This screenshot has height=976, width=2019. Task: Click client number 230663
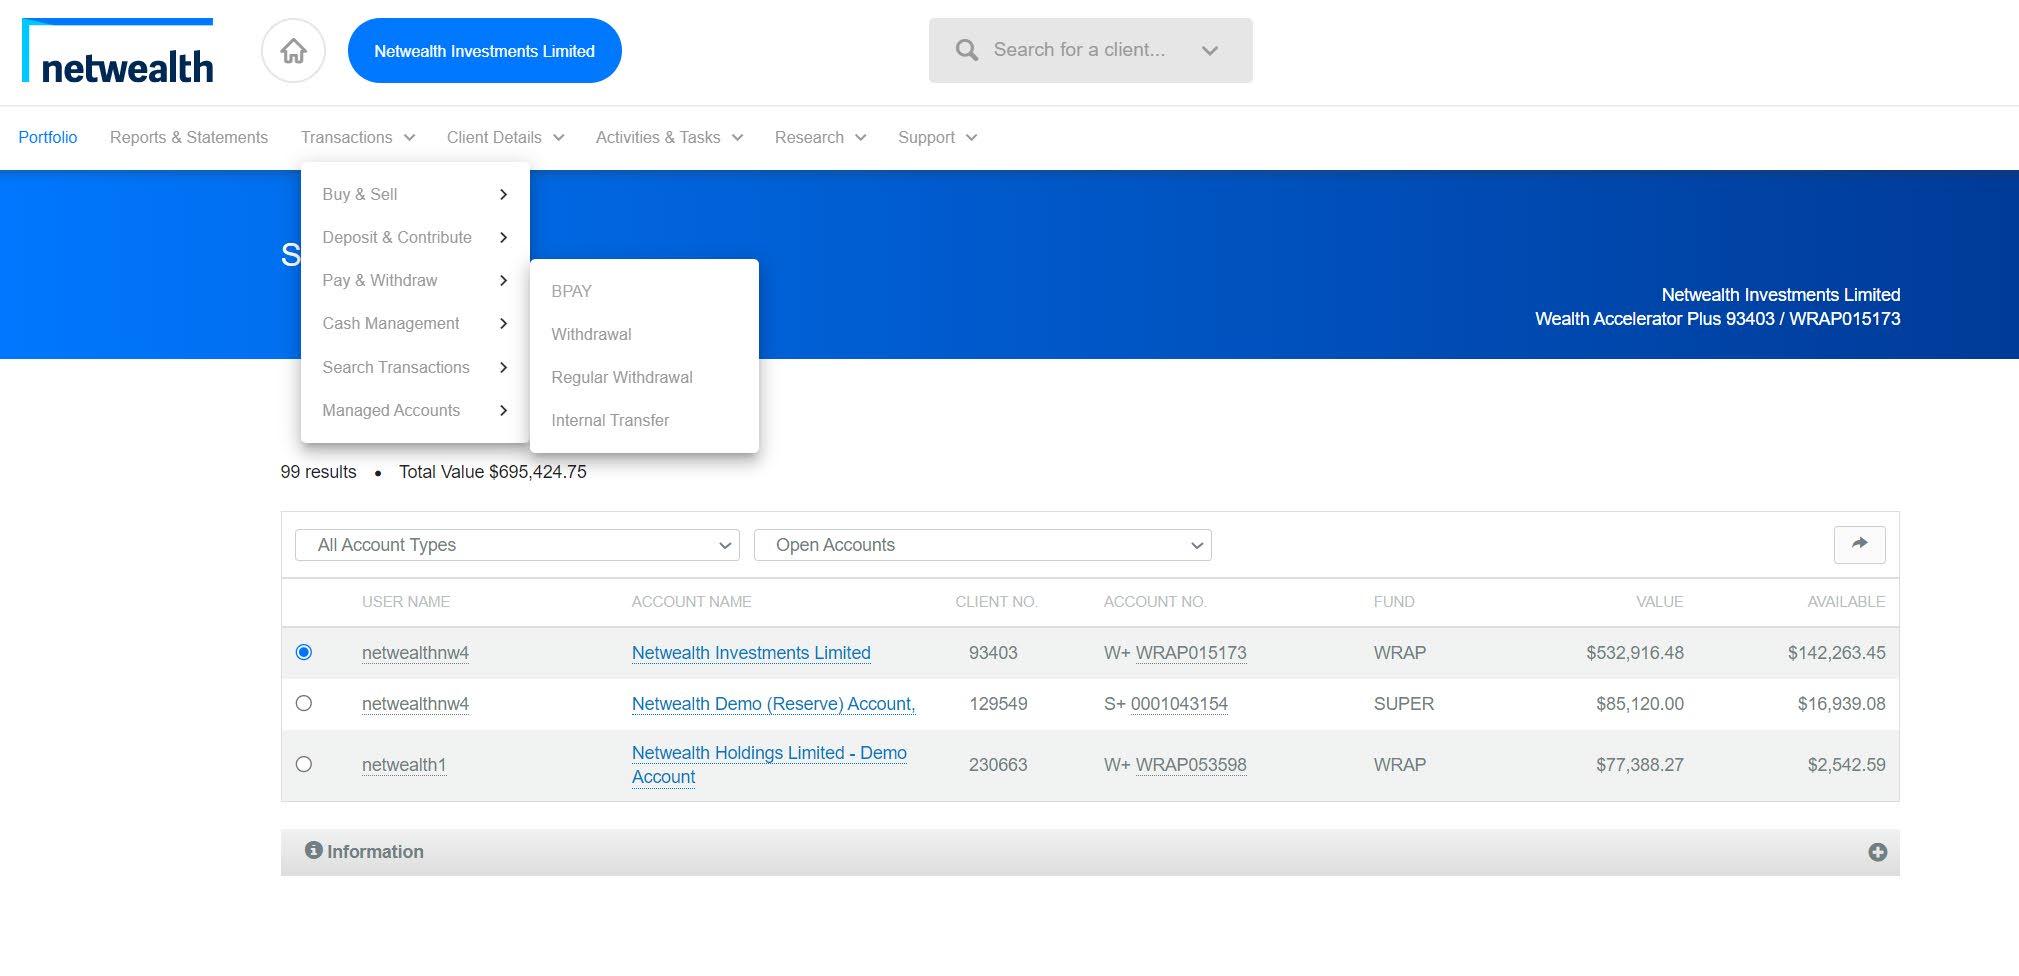pyautogui.click(x=998, y=765)
